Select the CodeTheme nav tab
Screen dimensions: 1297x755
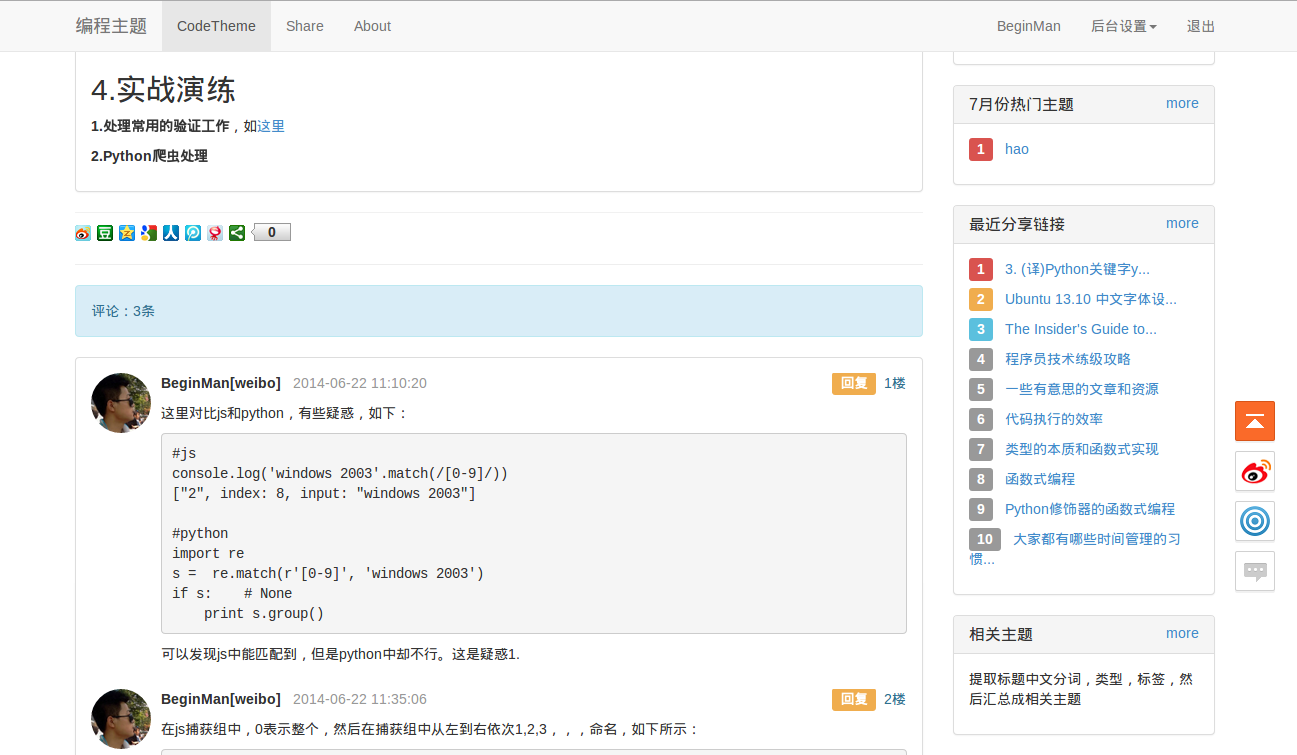216,26
